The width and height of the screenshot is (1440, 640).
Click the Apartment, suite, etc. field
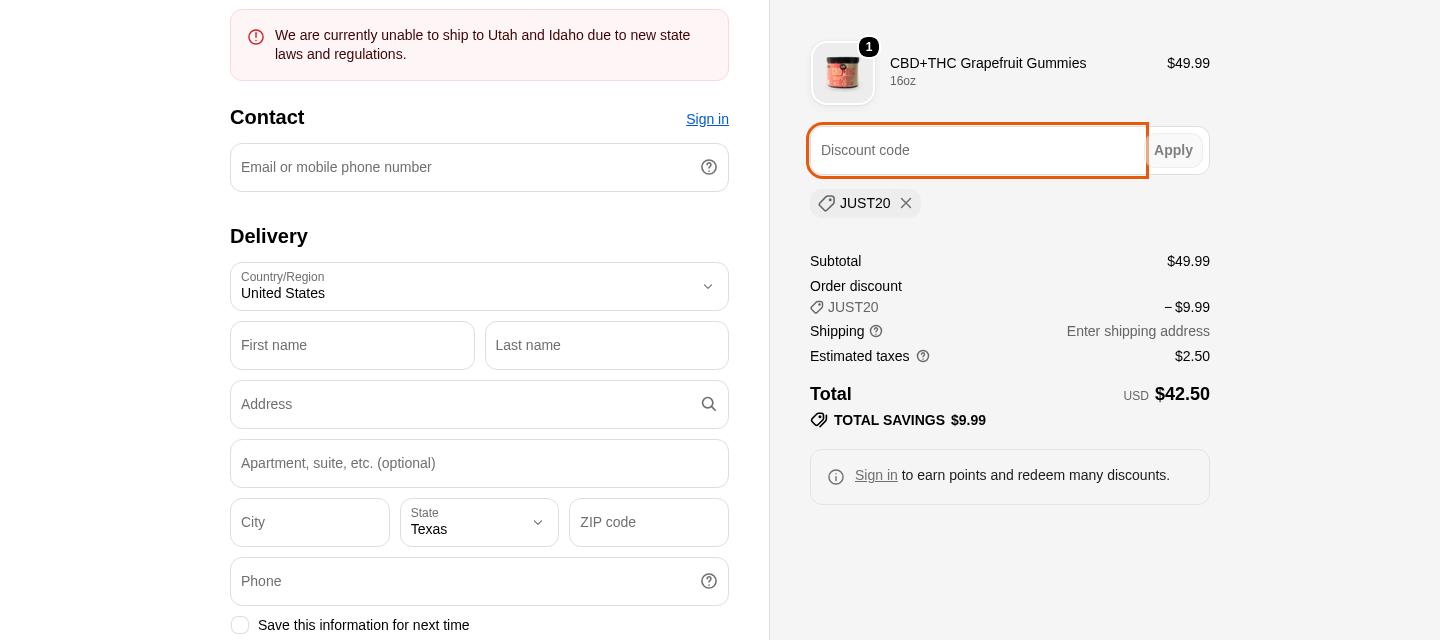479,463
